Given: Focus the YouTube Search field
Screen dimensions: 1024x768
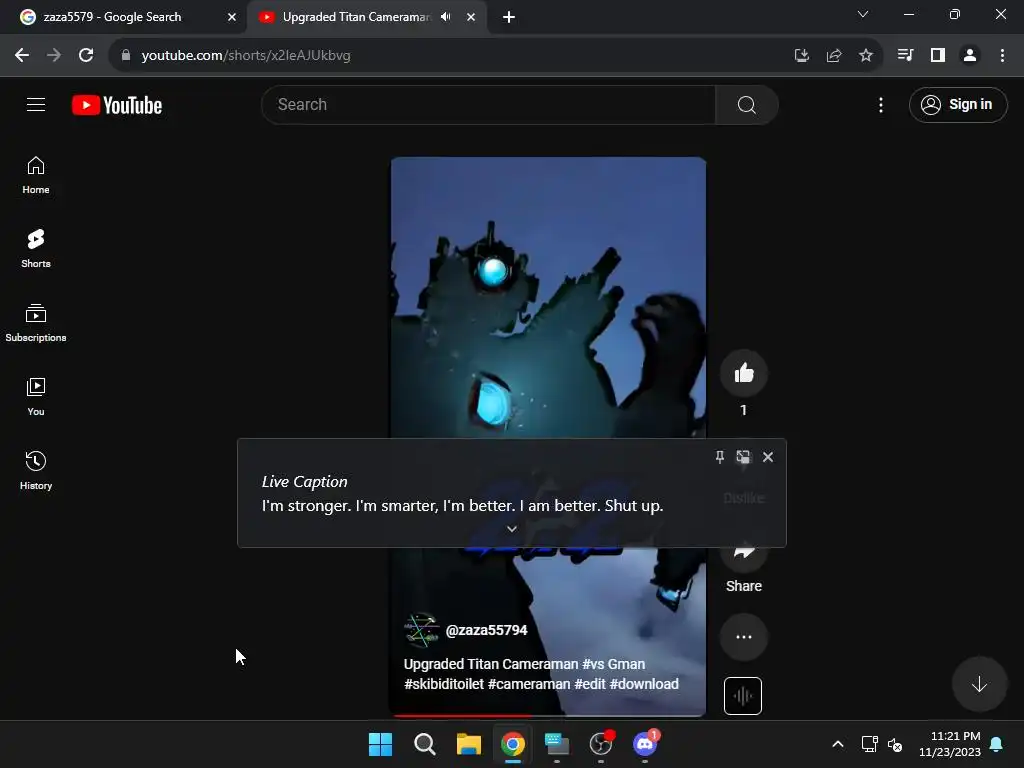Looking at the screenshot, I should coord(488,104).
